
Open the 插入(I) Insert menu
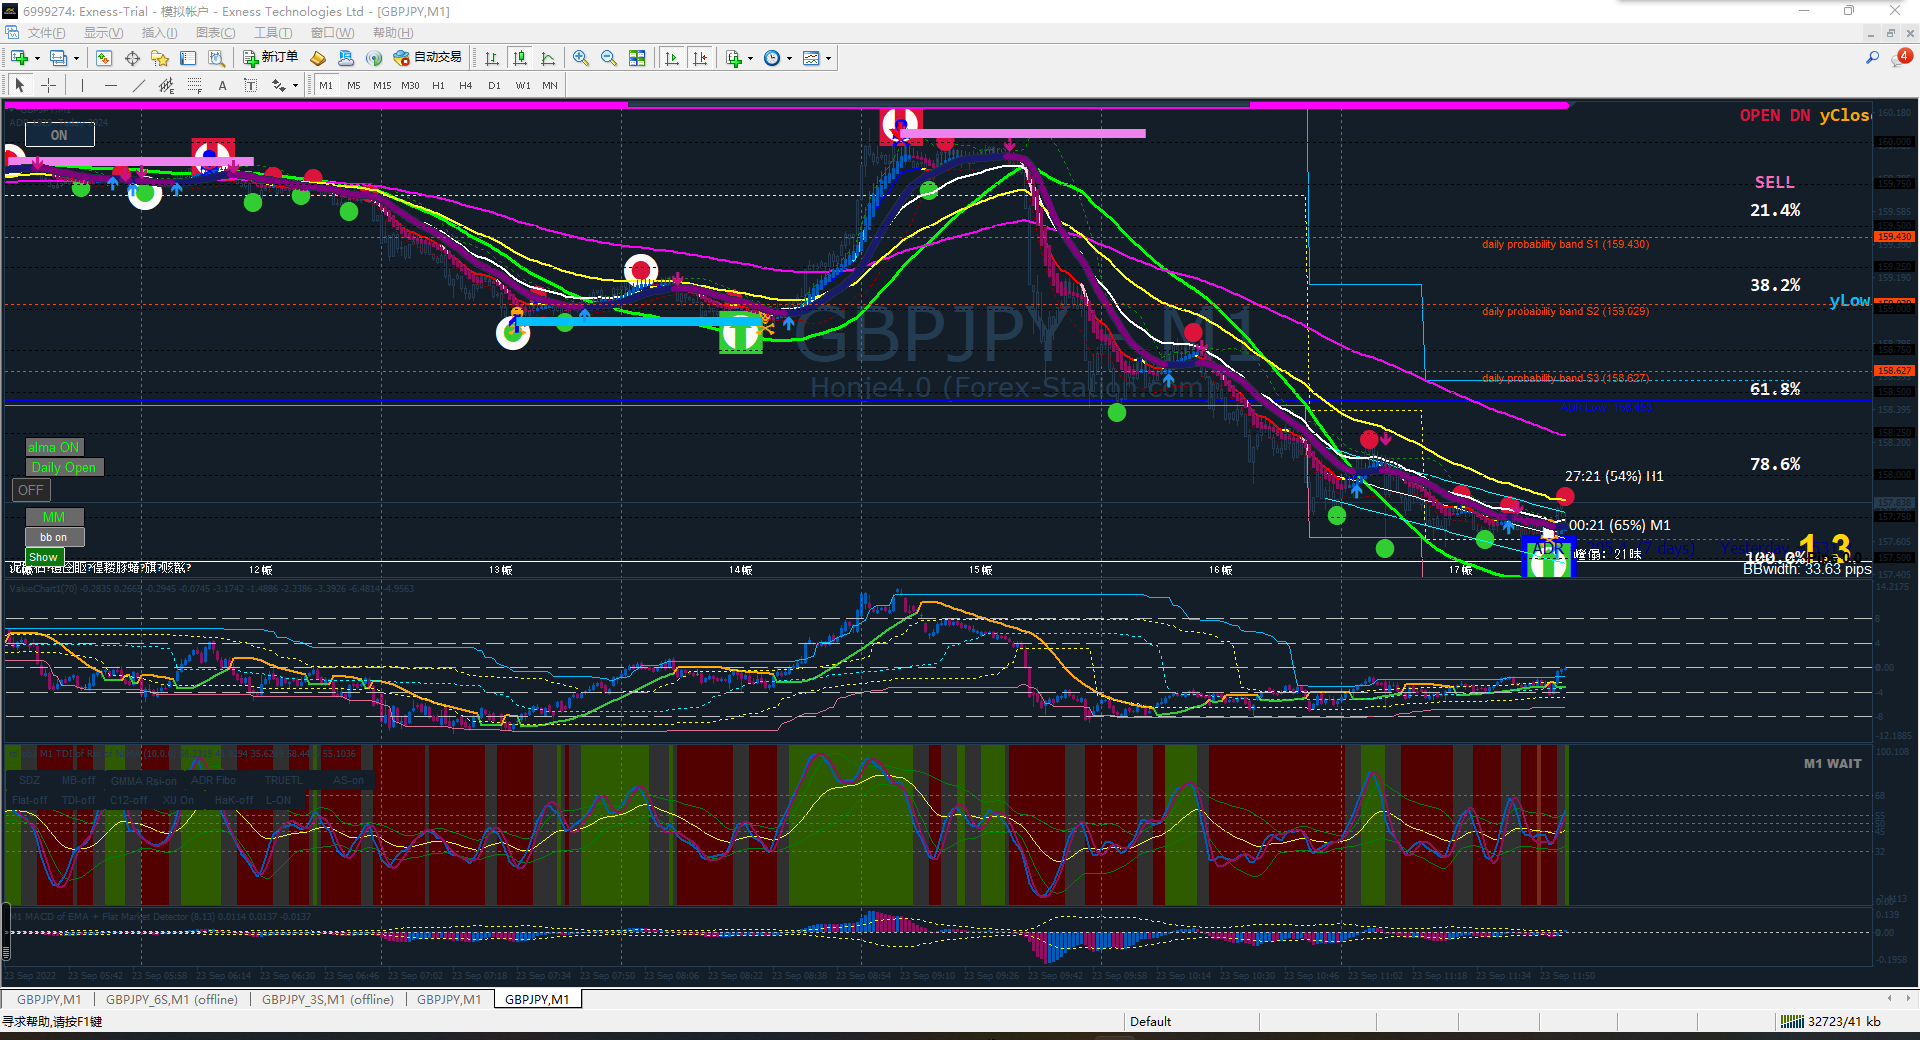pos(159,33)
